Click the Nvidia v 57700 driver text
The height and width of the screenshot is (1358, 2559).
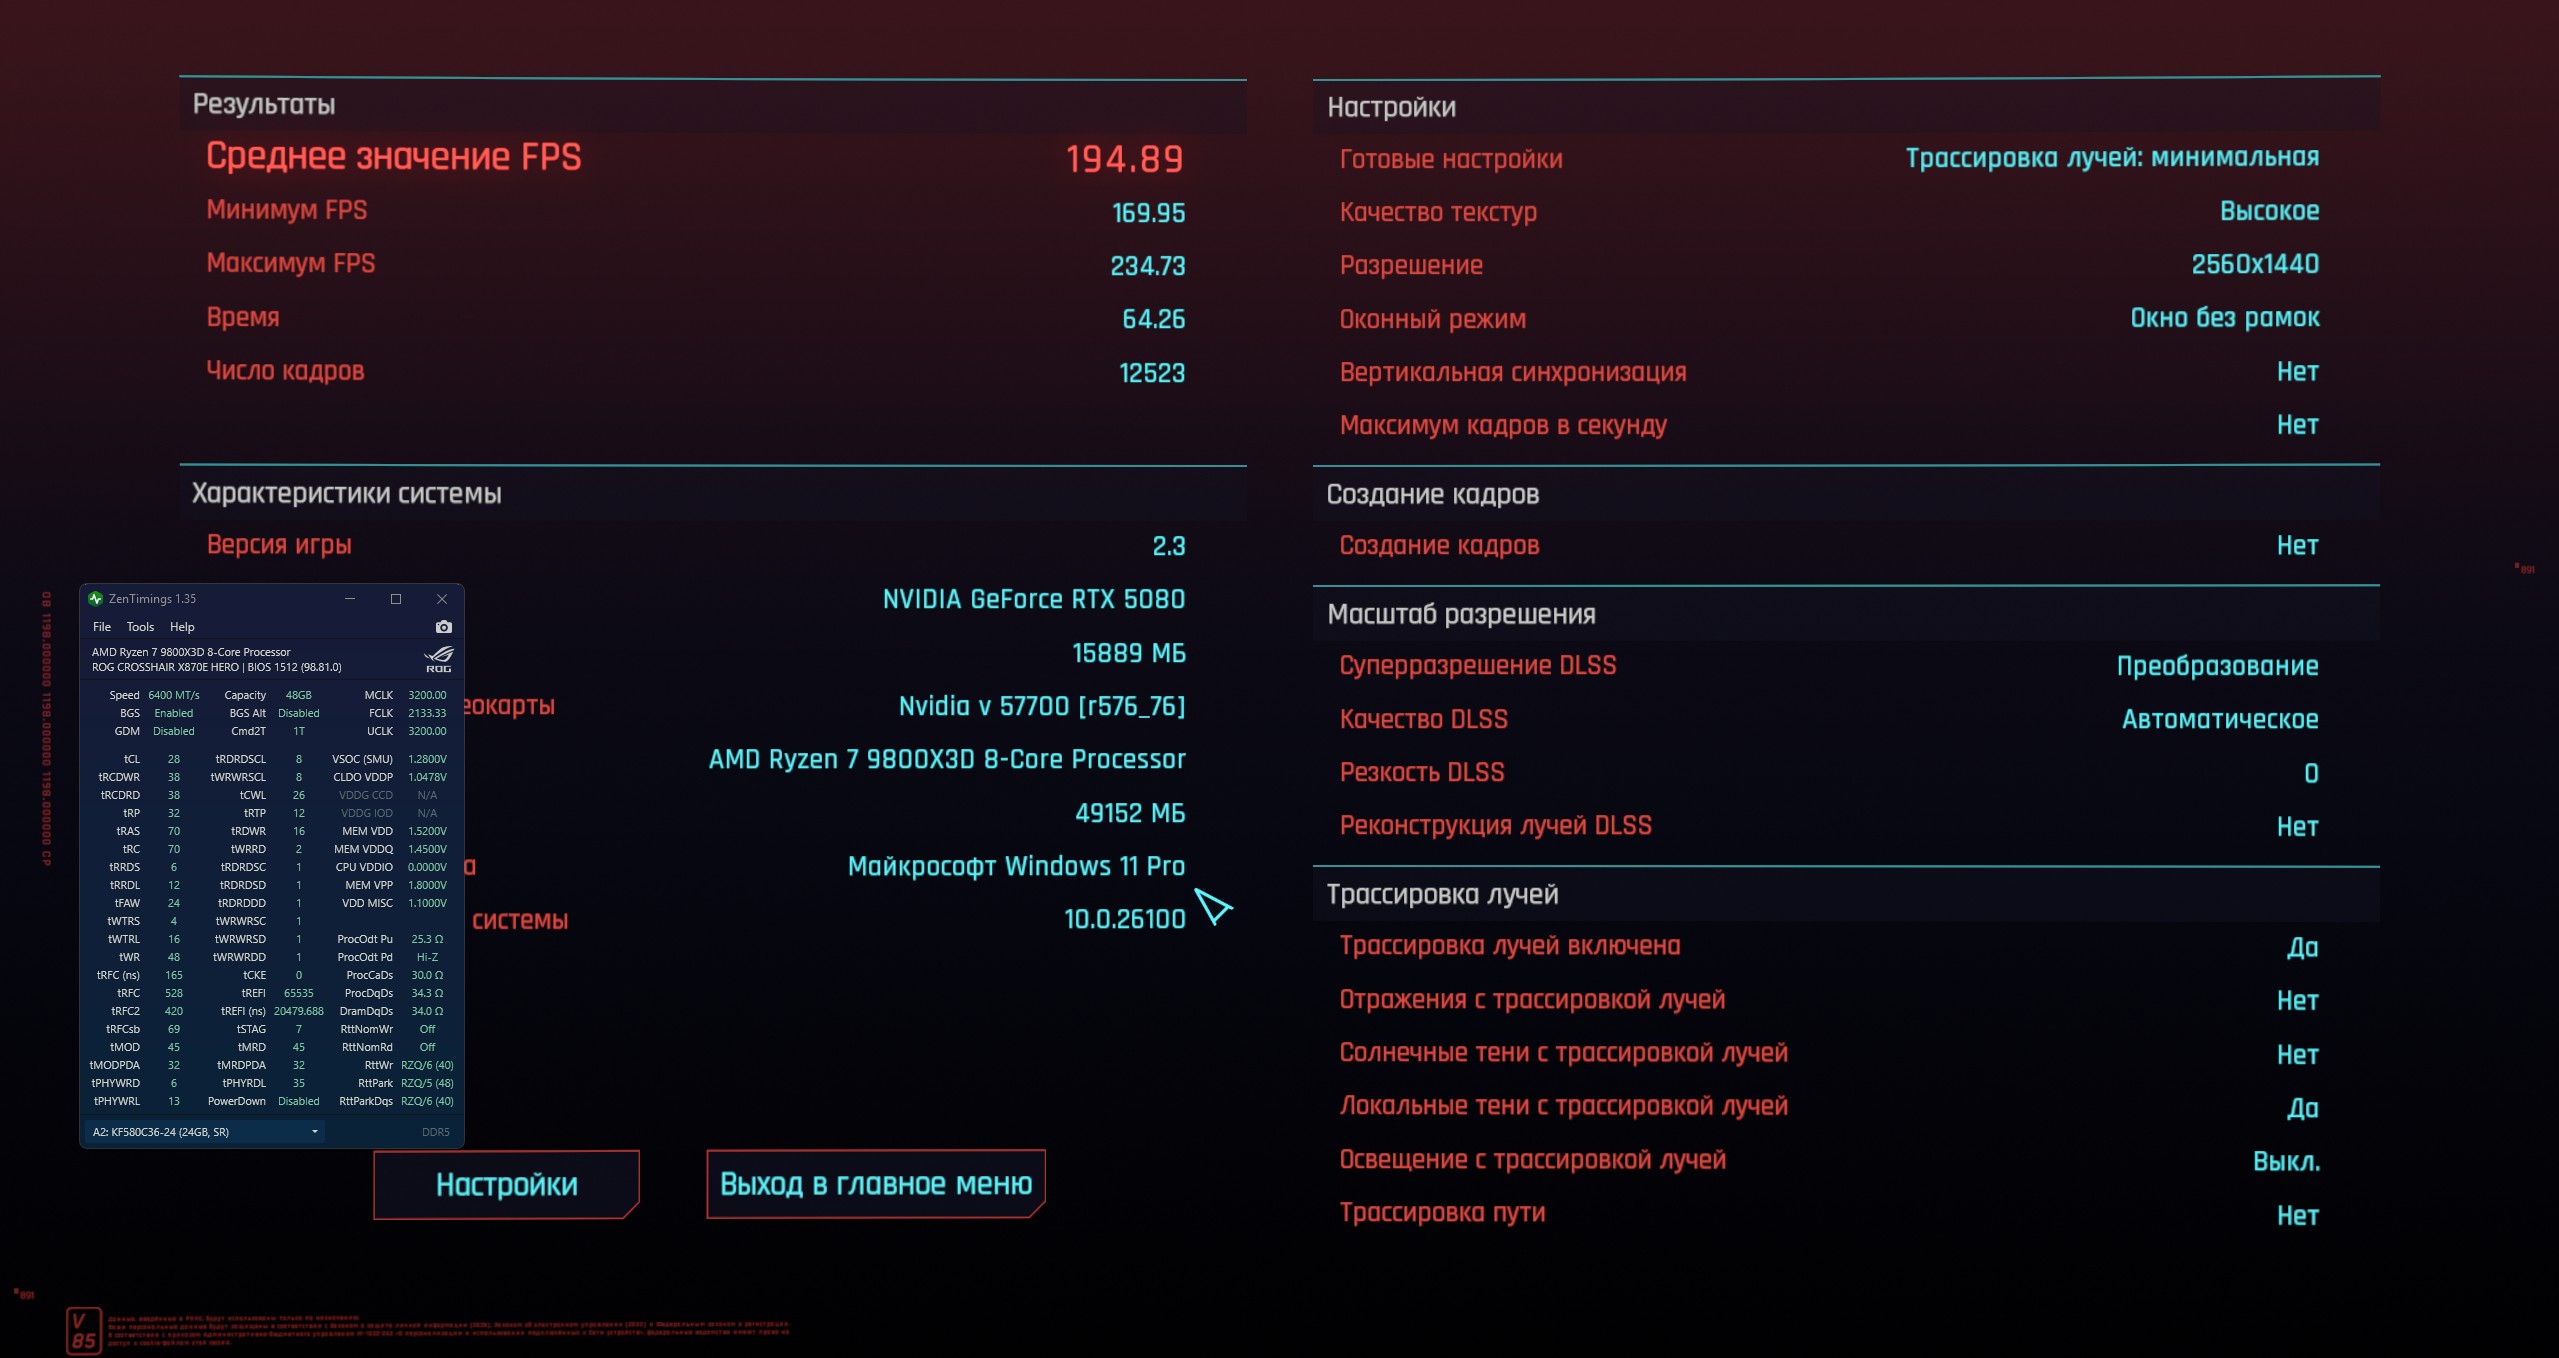[x=1041, y=706]
